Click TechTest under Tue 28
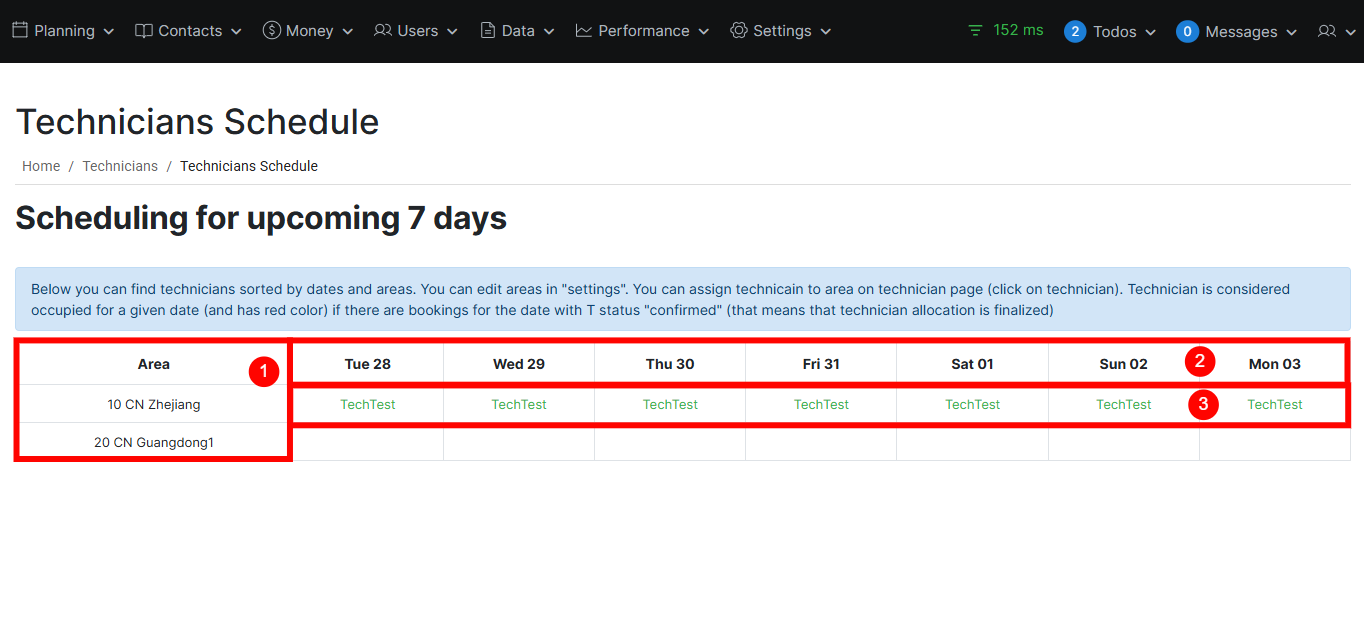Viewport: 1364px width, 632px height. click(x=368, y=405)
